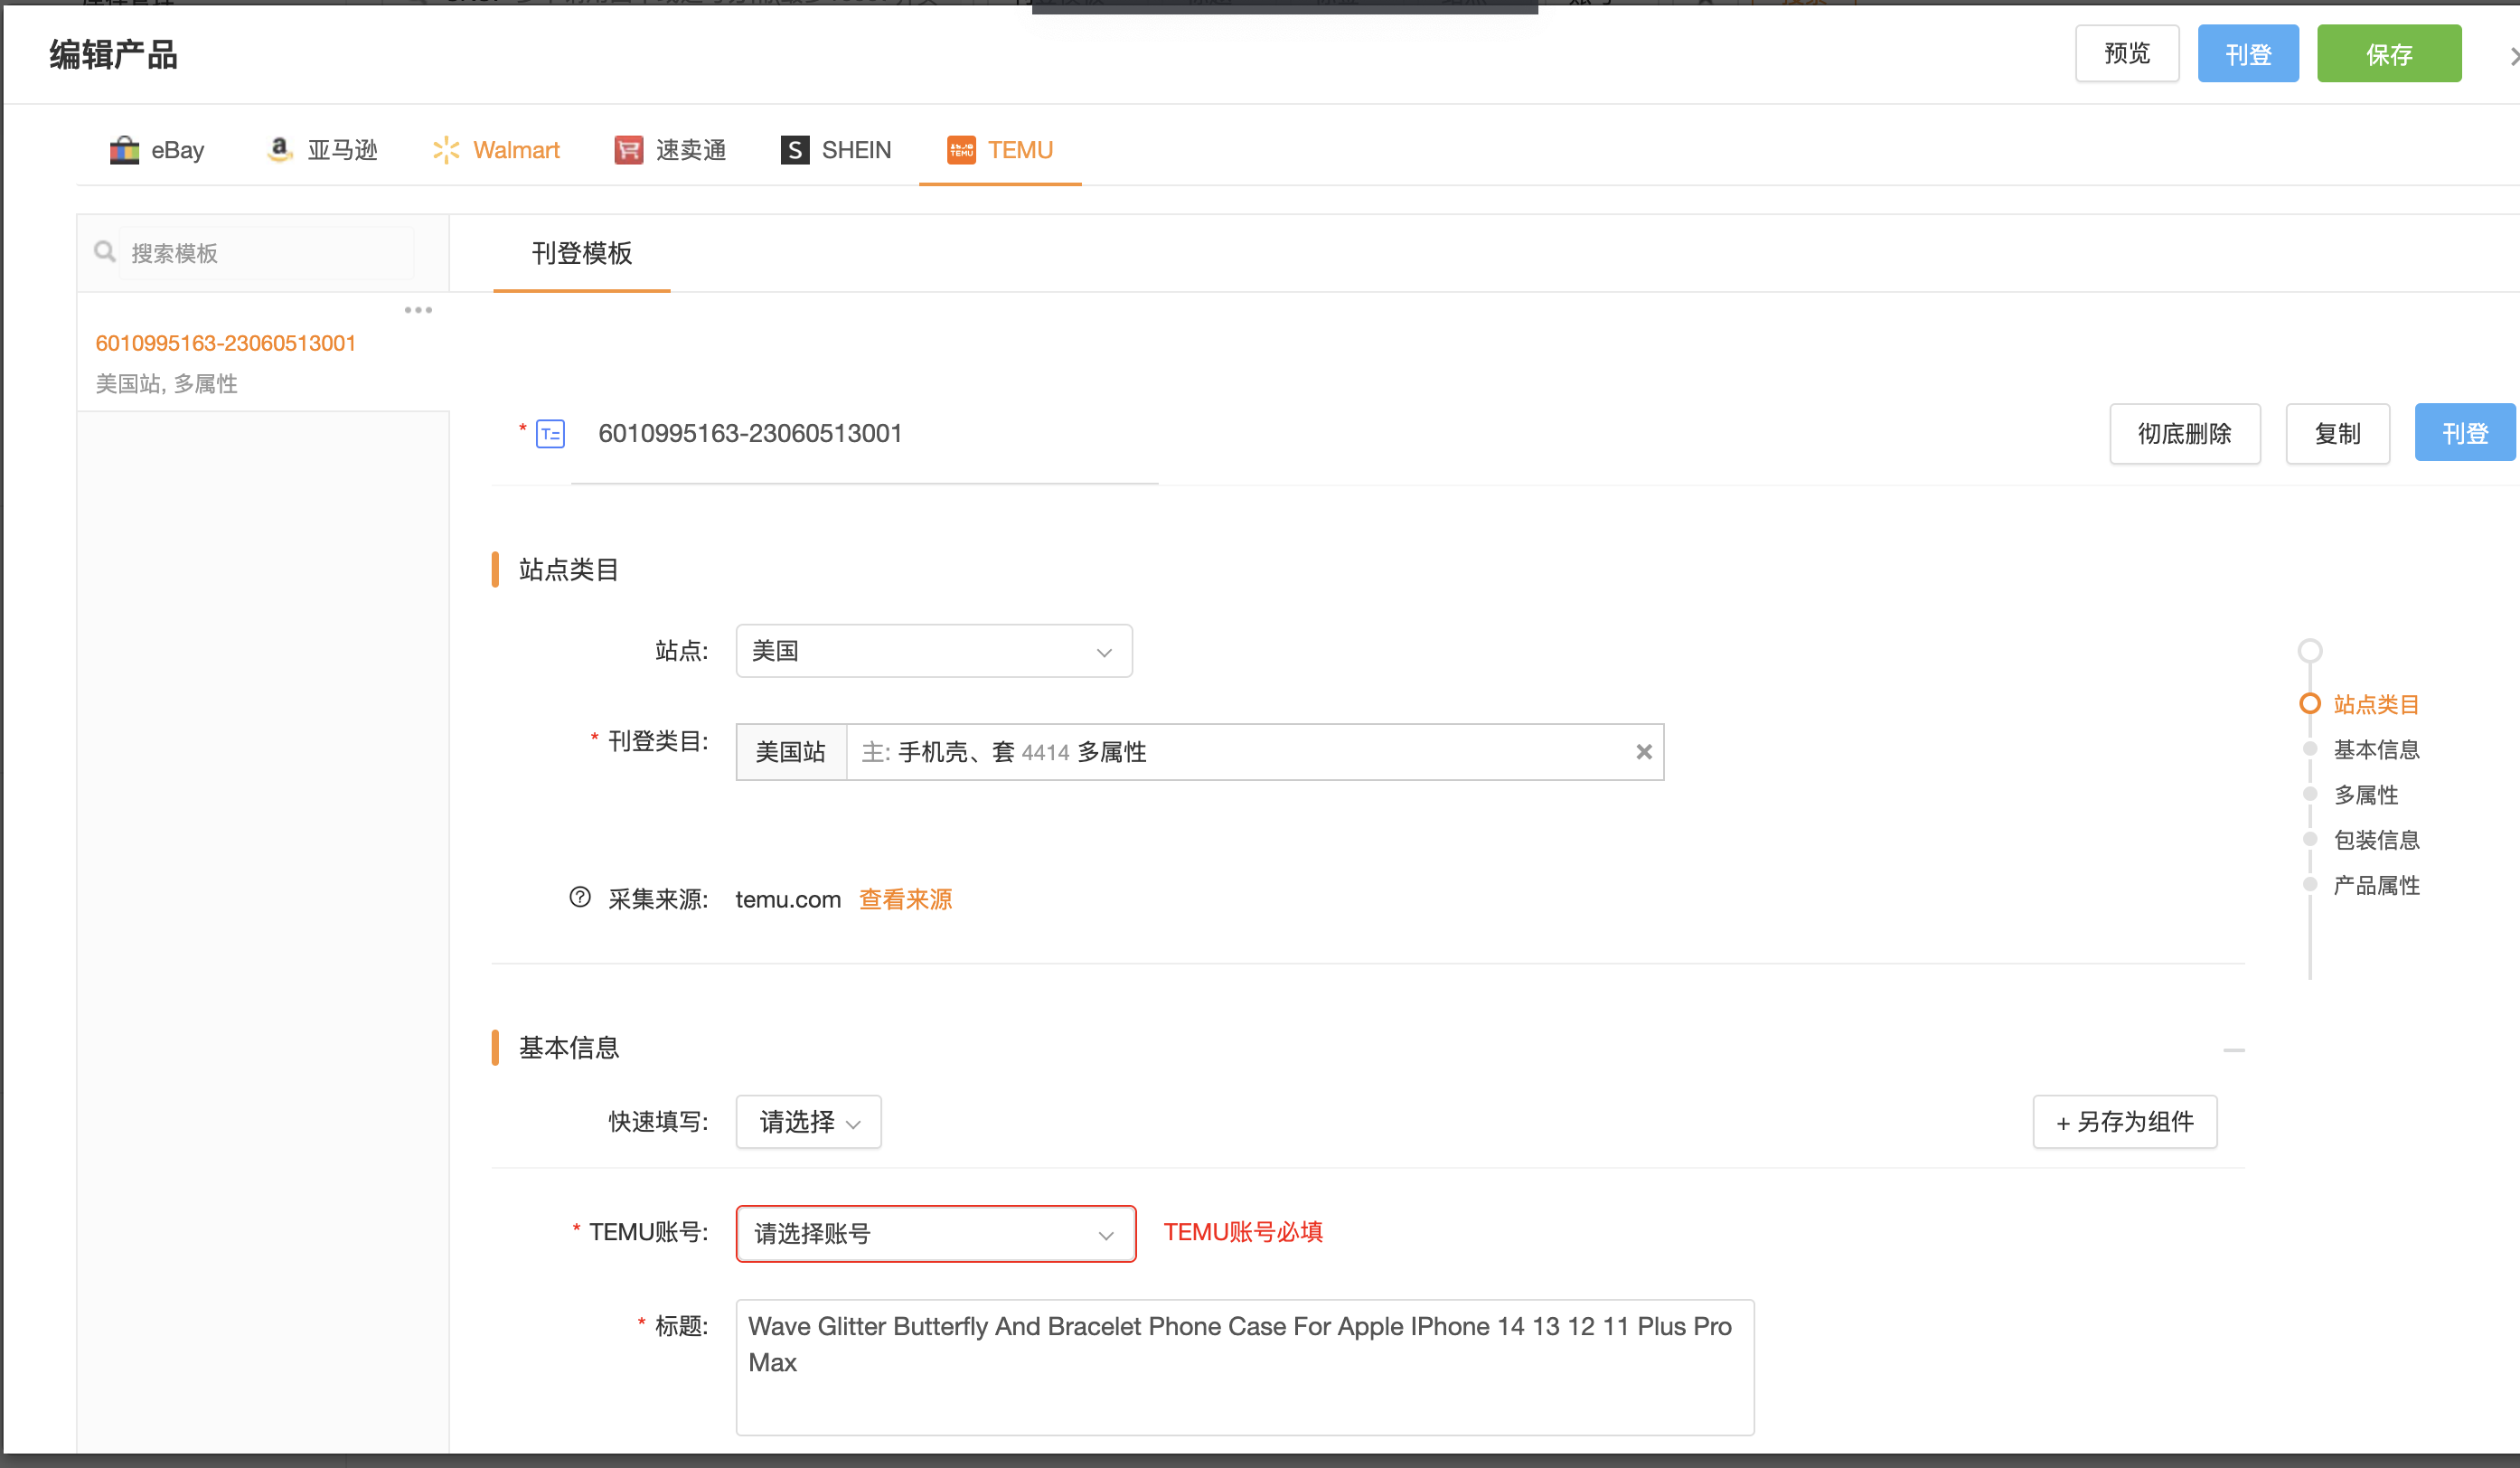Open the three-dots template options menu

[418, 310]
